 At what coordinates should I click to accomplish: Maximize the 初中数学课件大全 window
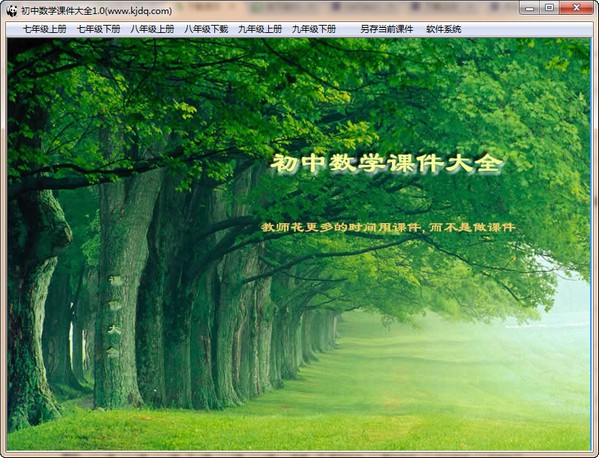click(549, 8)
